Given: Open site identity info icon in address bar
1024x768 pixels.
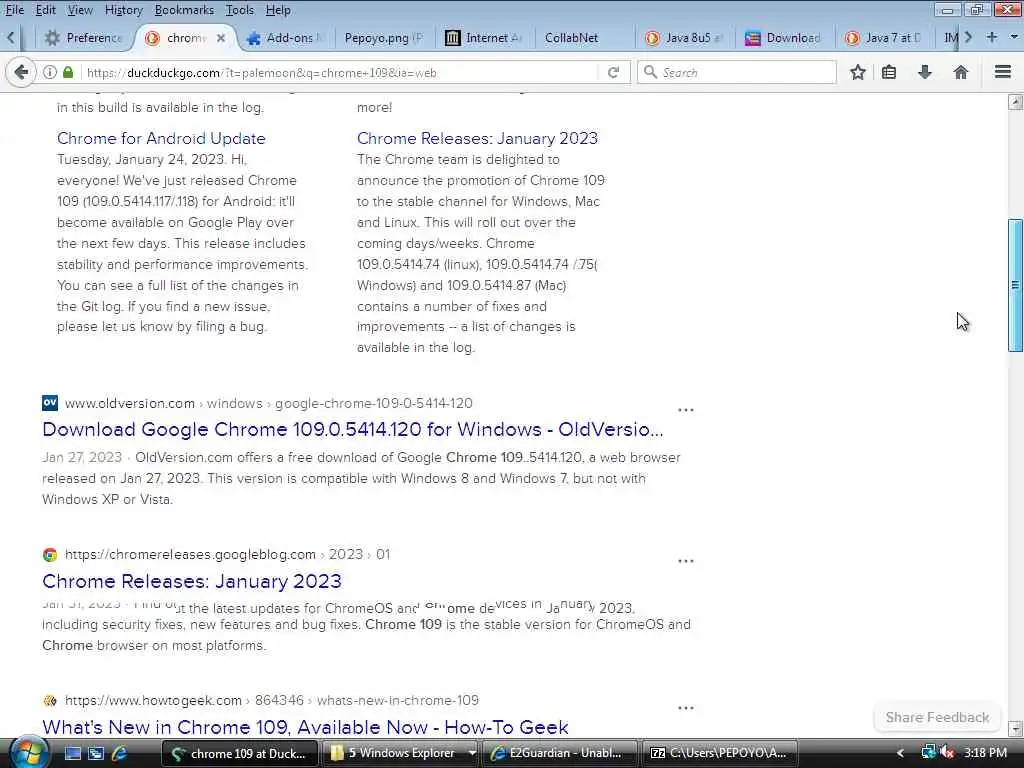Looking at the screenshot, I should coord(50,72).
